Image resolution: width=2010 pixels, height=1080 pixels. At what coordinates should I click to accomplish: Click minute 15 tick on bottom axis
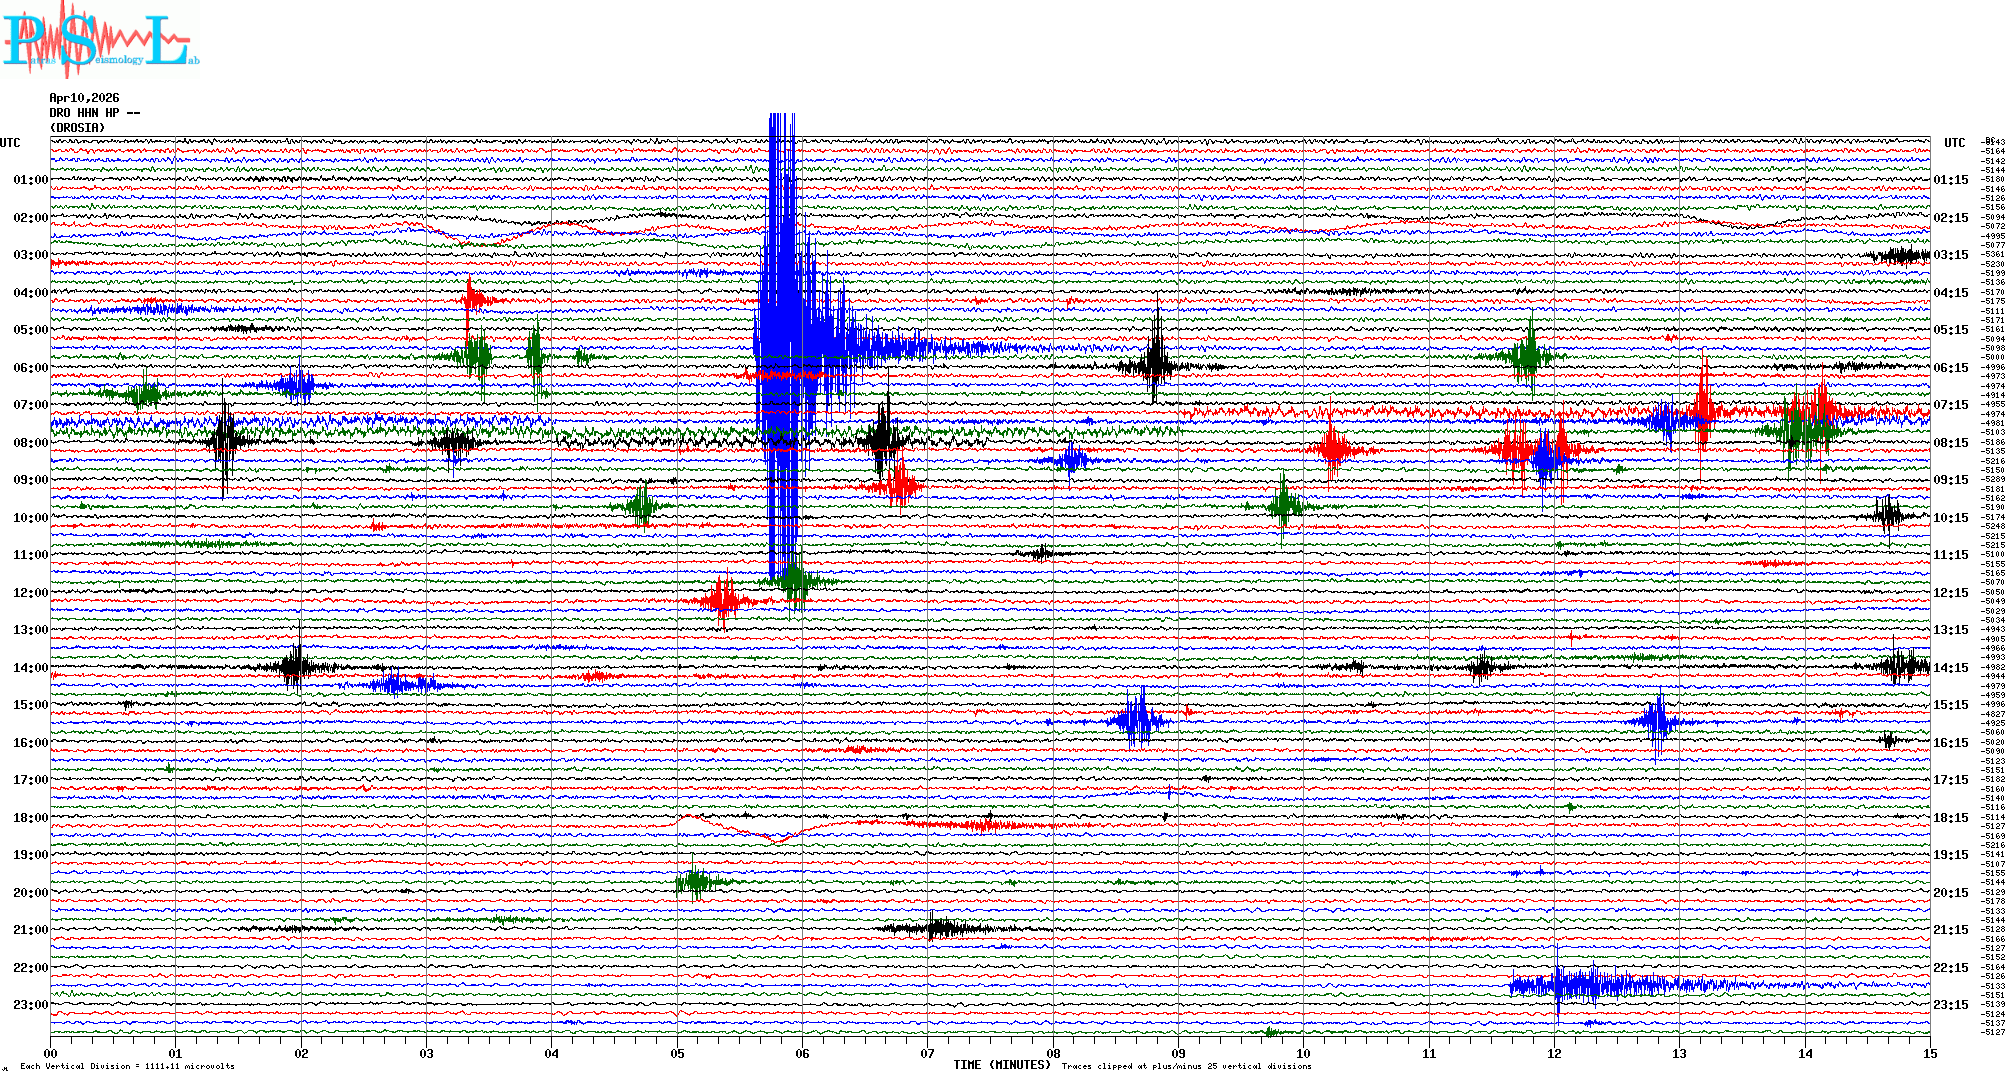click(1929, 1053)
